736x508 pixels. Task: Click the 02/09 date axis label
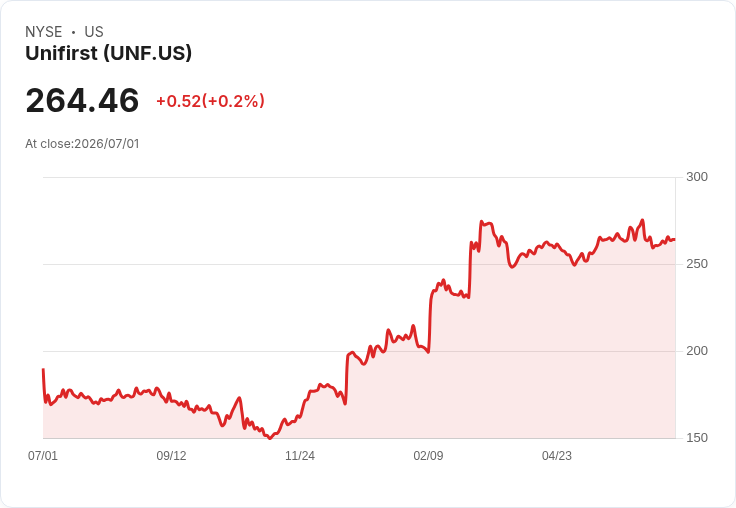428,455
